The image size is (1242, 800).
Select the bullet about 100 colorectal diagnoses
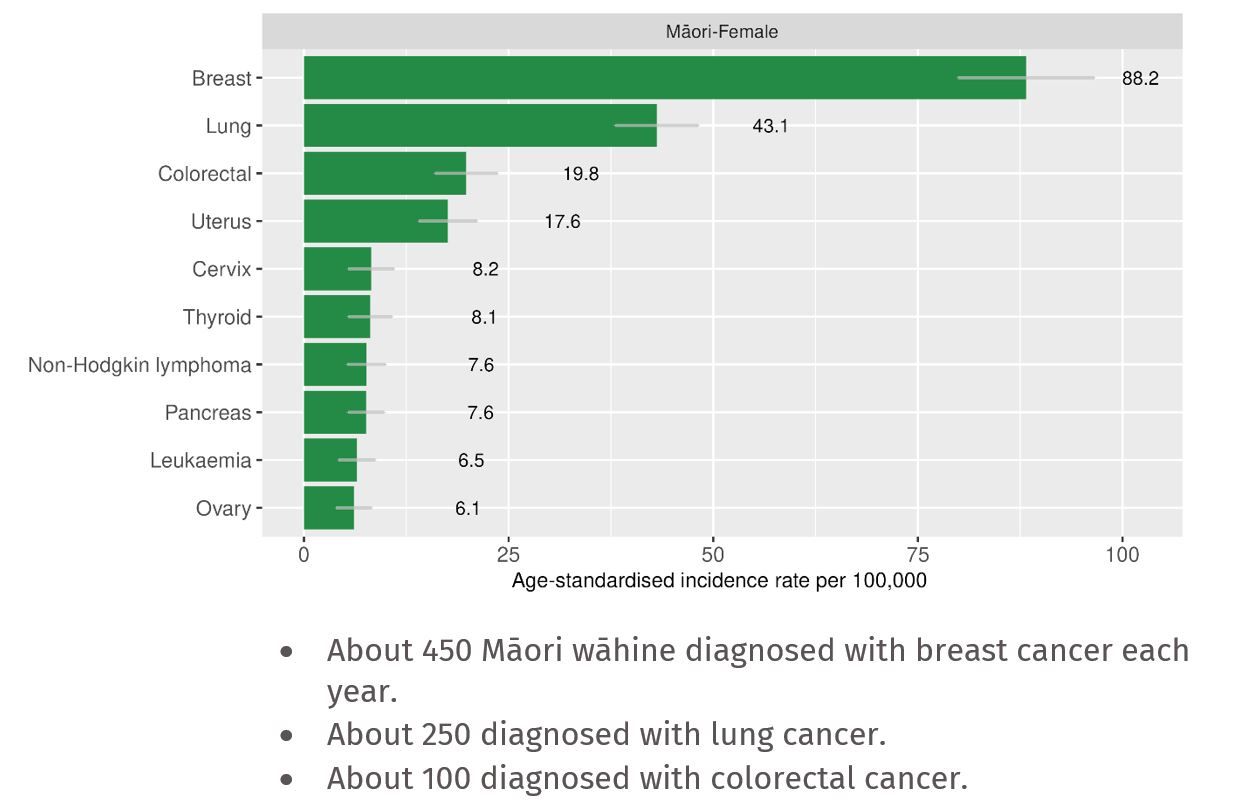[x=647, y=778]
